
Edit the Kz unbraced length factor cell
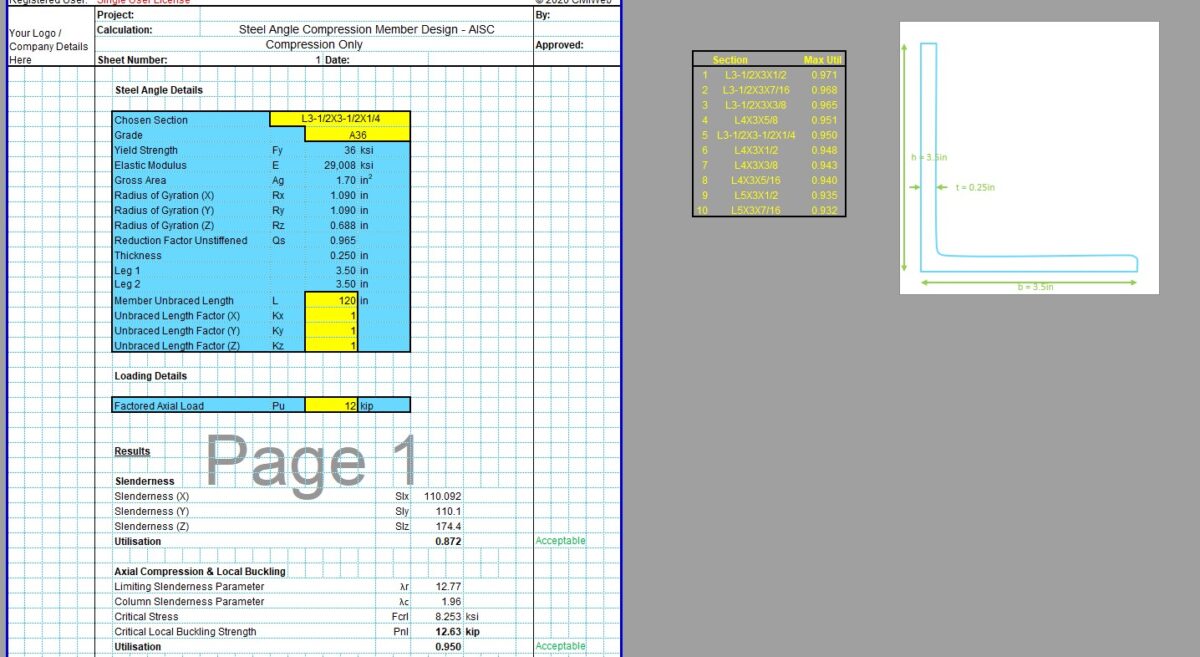332,345
